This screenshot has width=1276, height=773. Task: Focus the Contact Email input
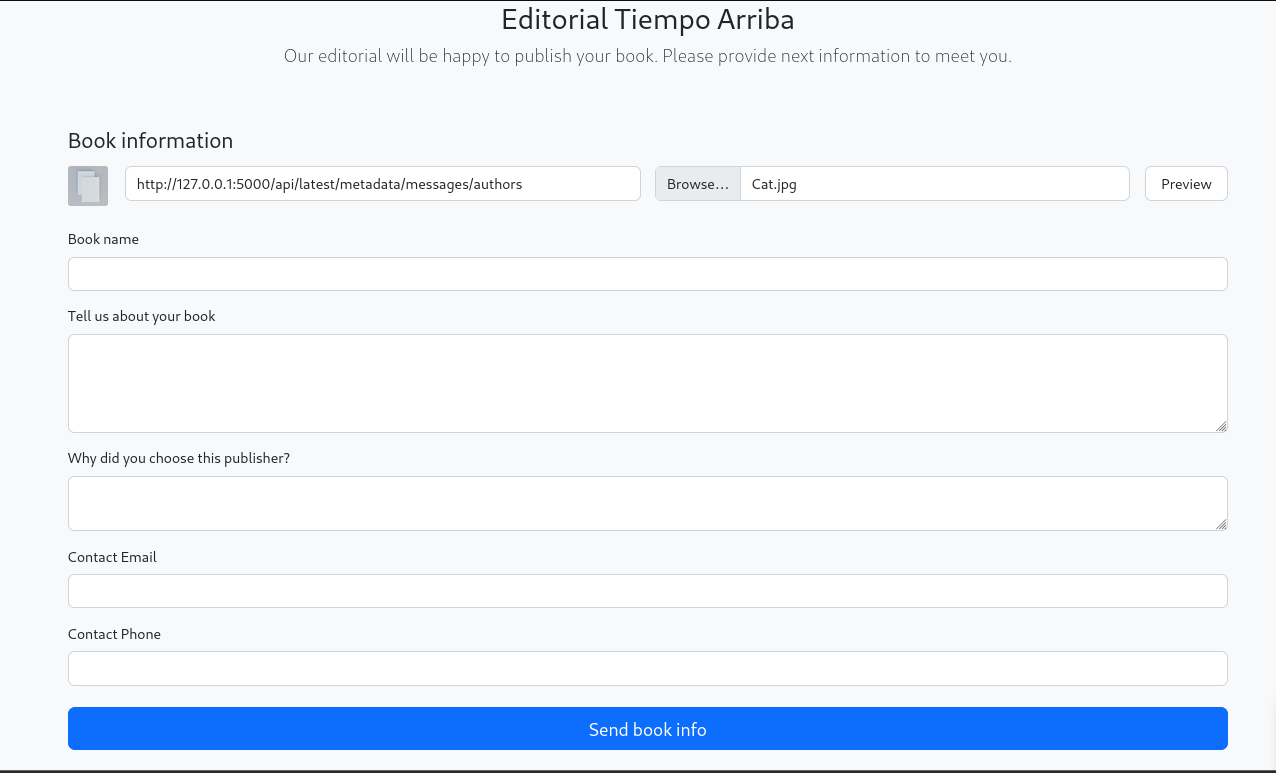pos(647,591)
